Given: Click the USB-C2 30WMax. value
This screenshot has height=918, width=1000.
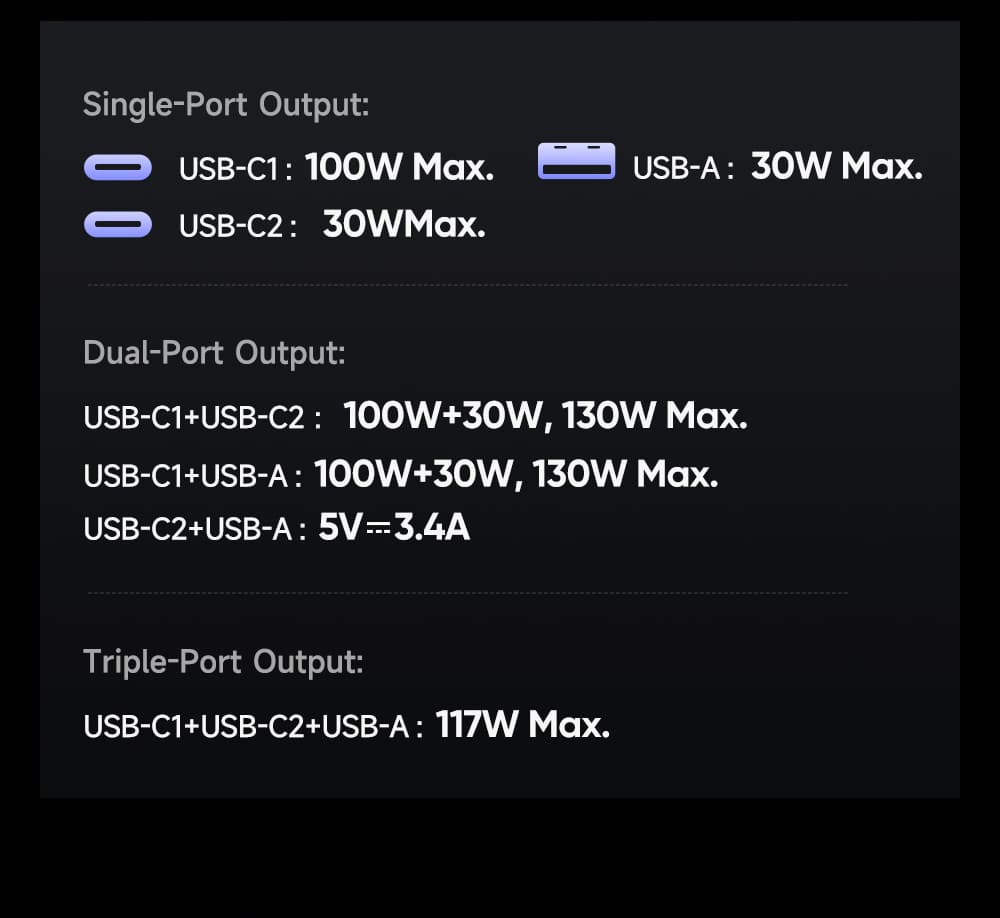Looking at the screenshot, I should [404, 225].
